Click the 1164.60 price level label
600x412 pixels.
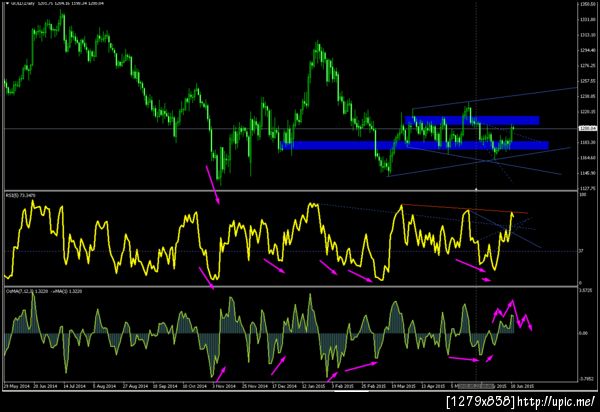[x=587, y=158]
